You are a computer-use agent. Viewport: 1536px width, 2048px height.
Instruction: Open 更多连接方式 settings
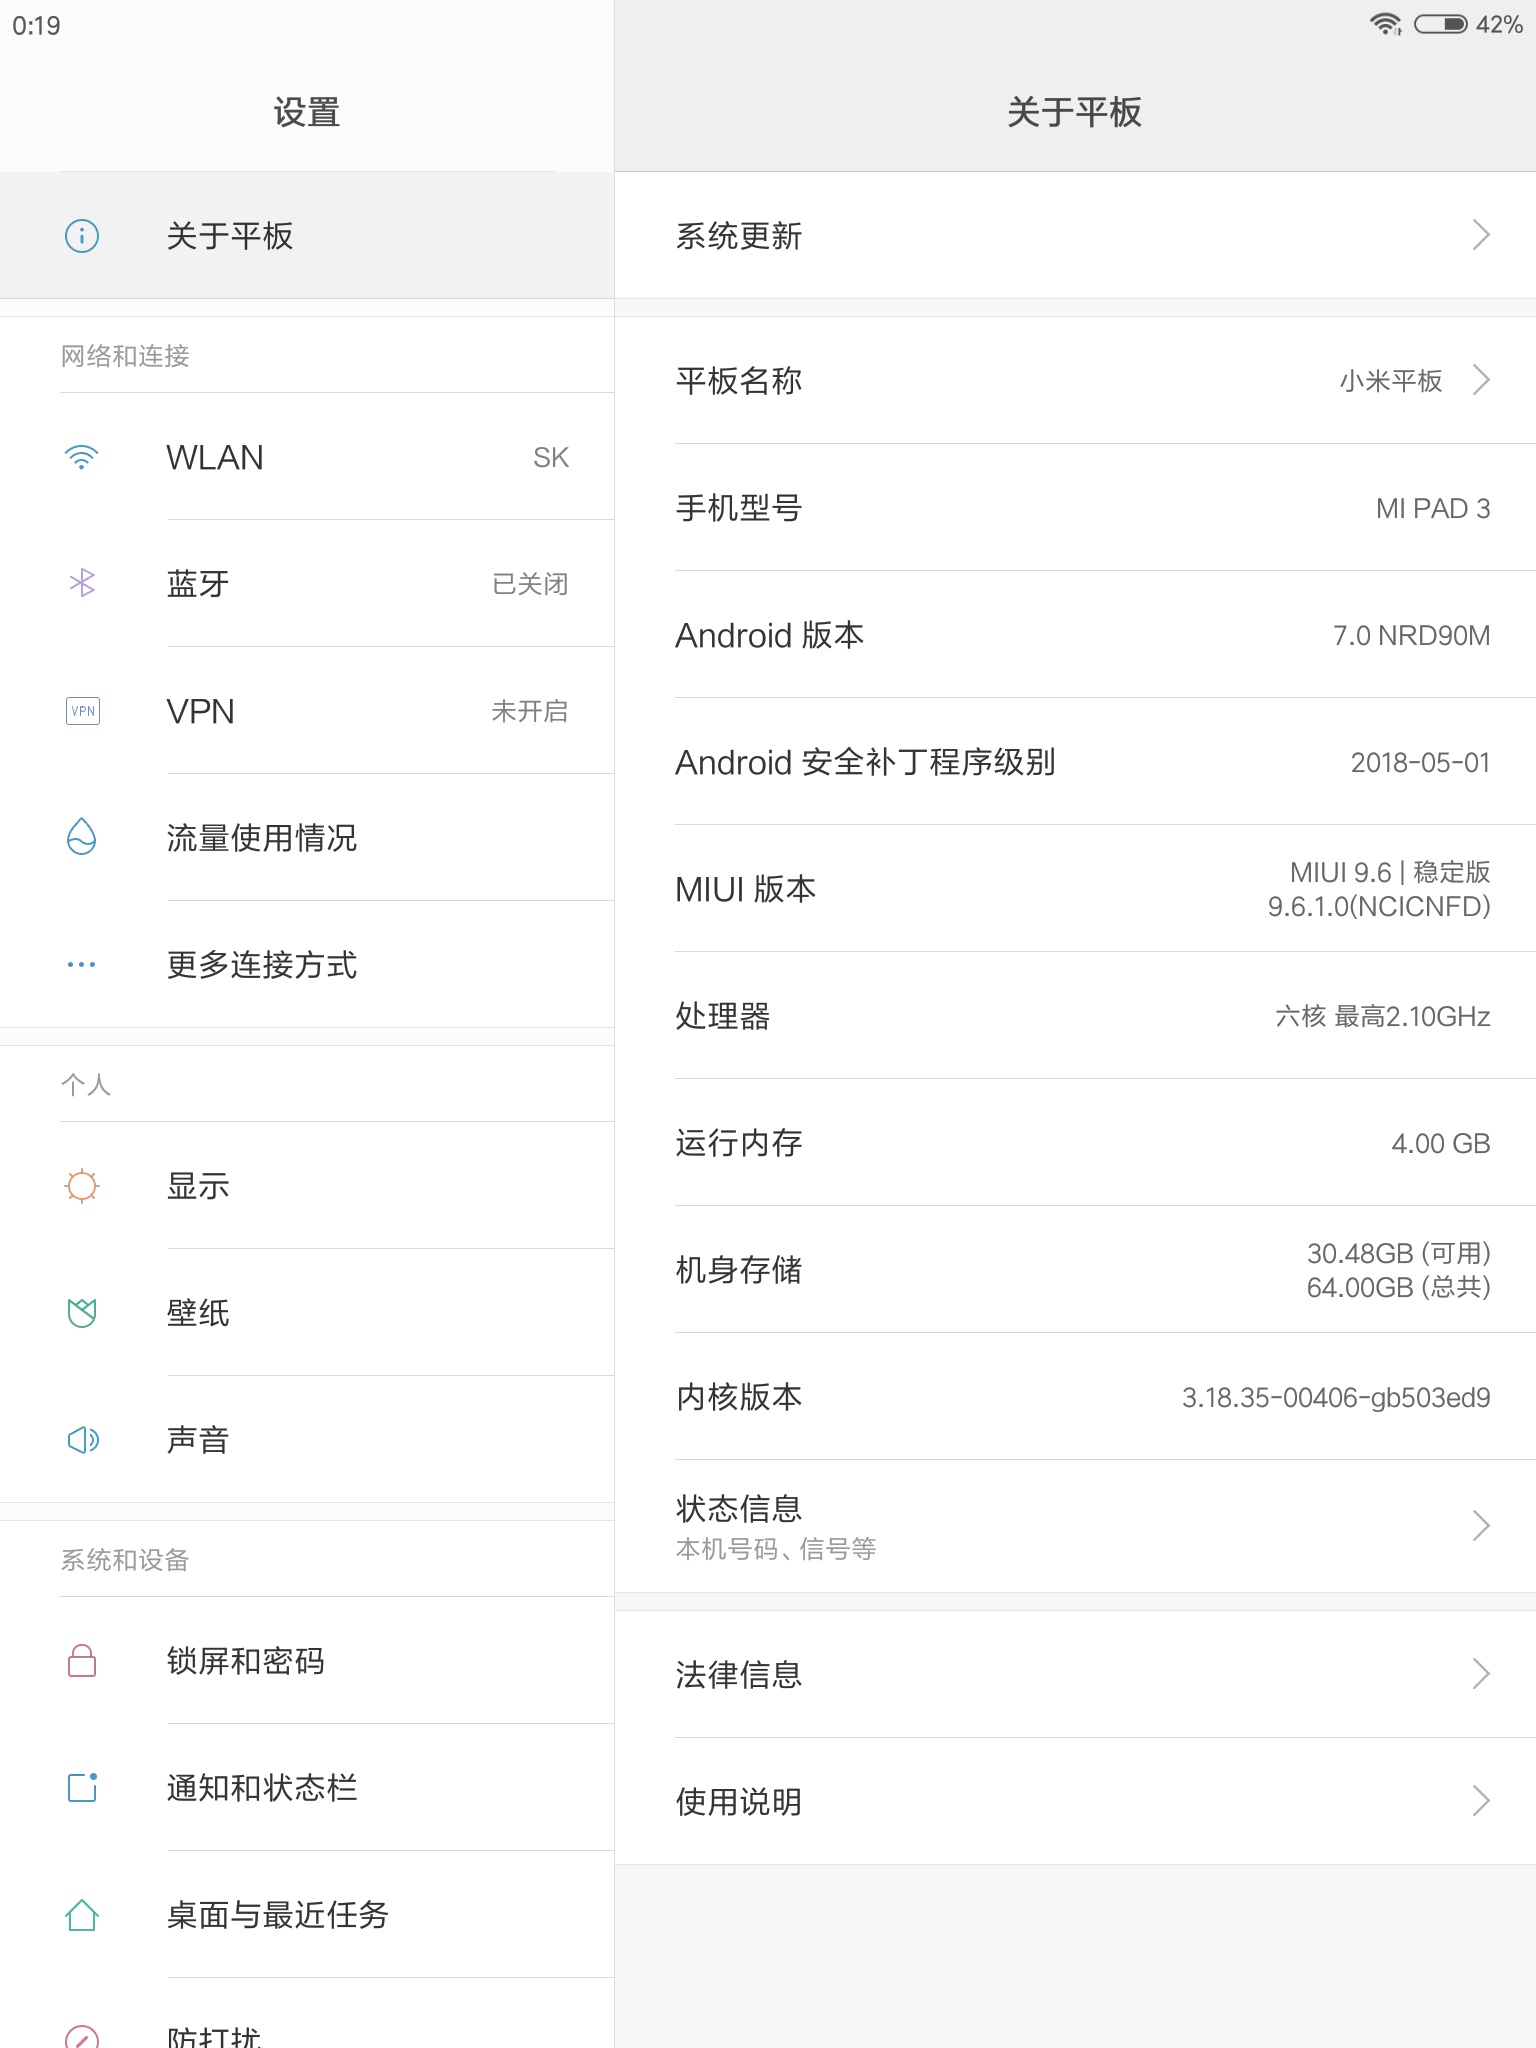point(307,965)
